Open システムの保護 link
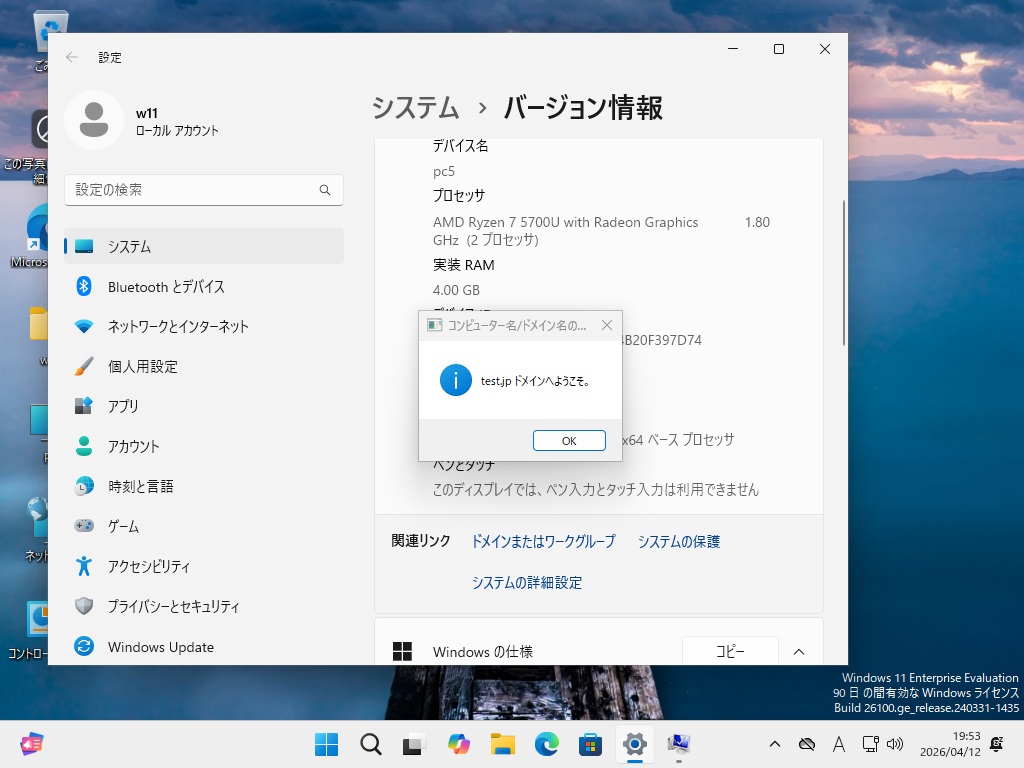1024x768 pixels. pos(678,541)
